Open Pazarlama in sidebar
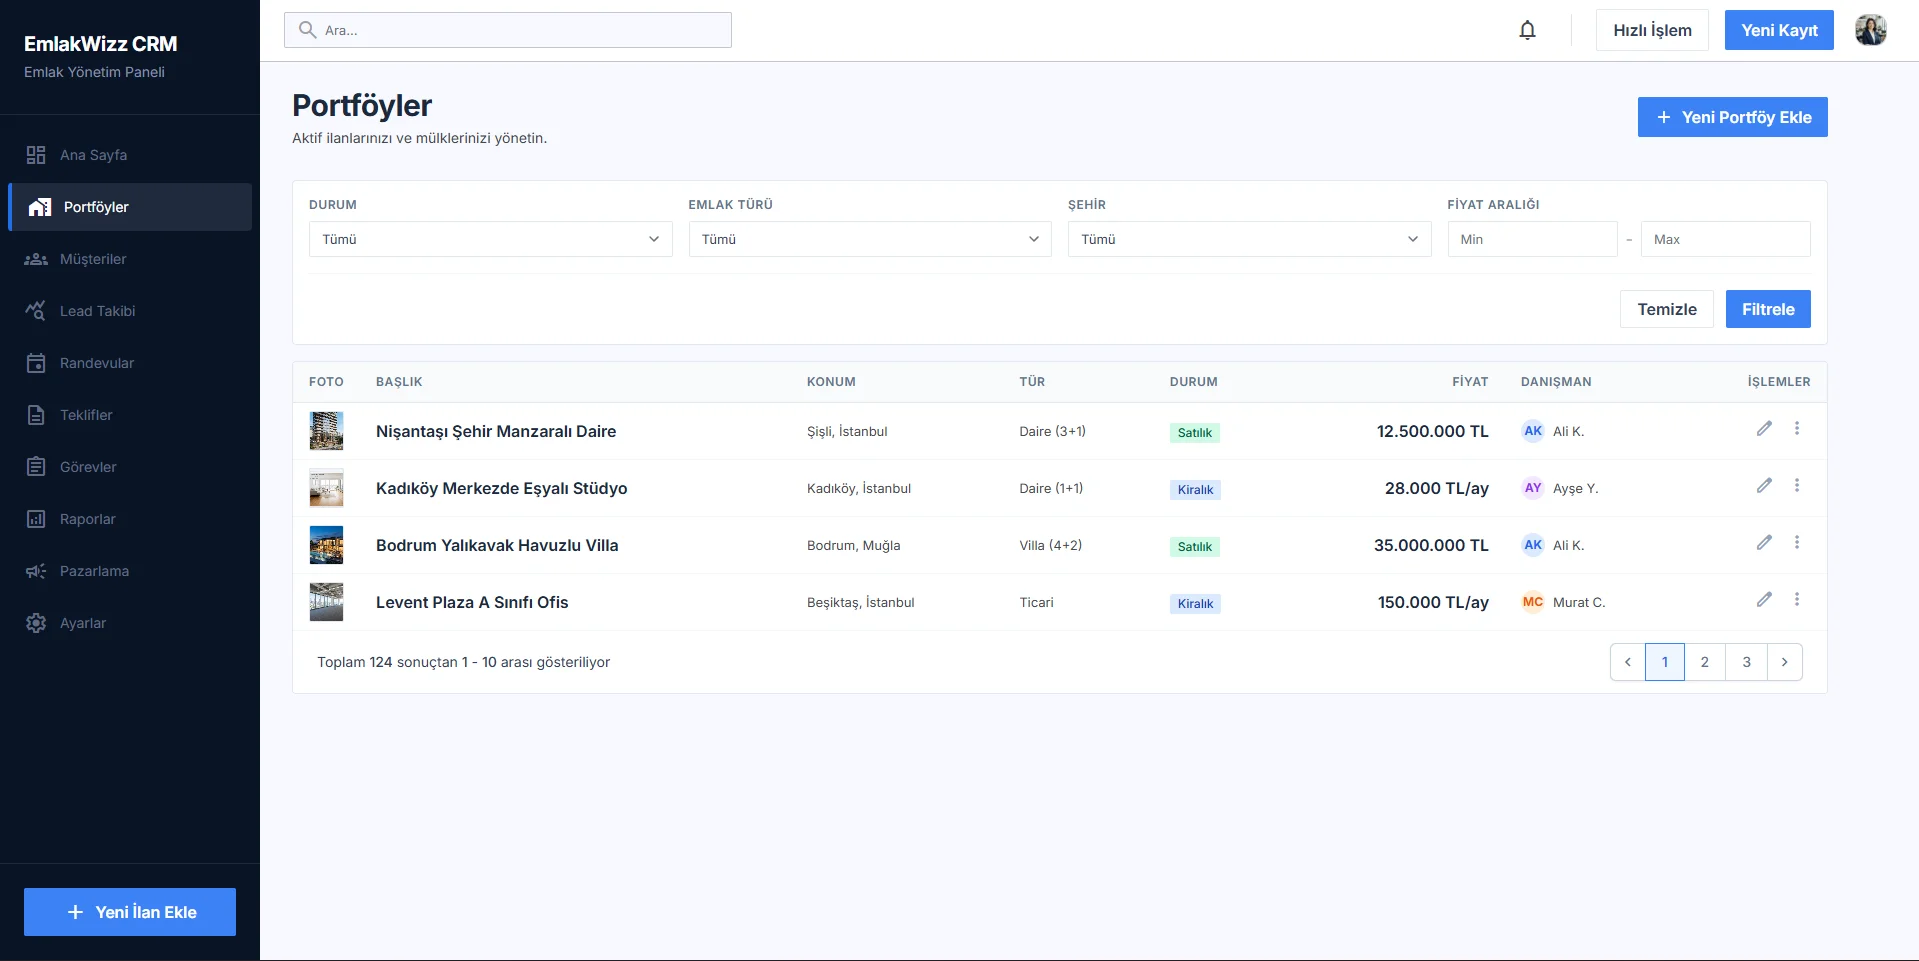The image size is (1919, 961). tap(130, 571)
